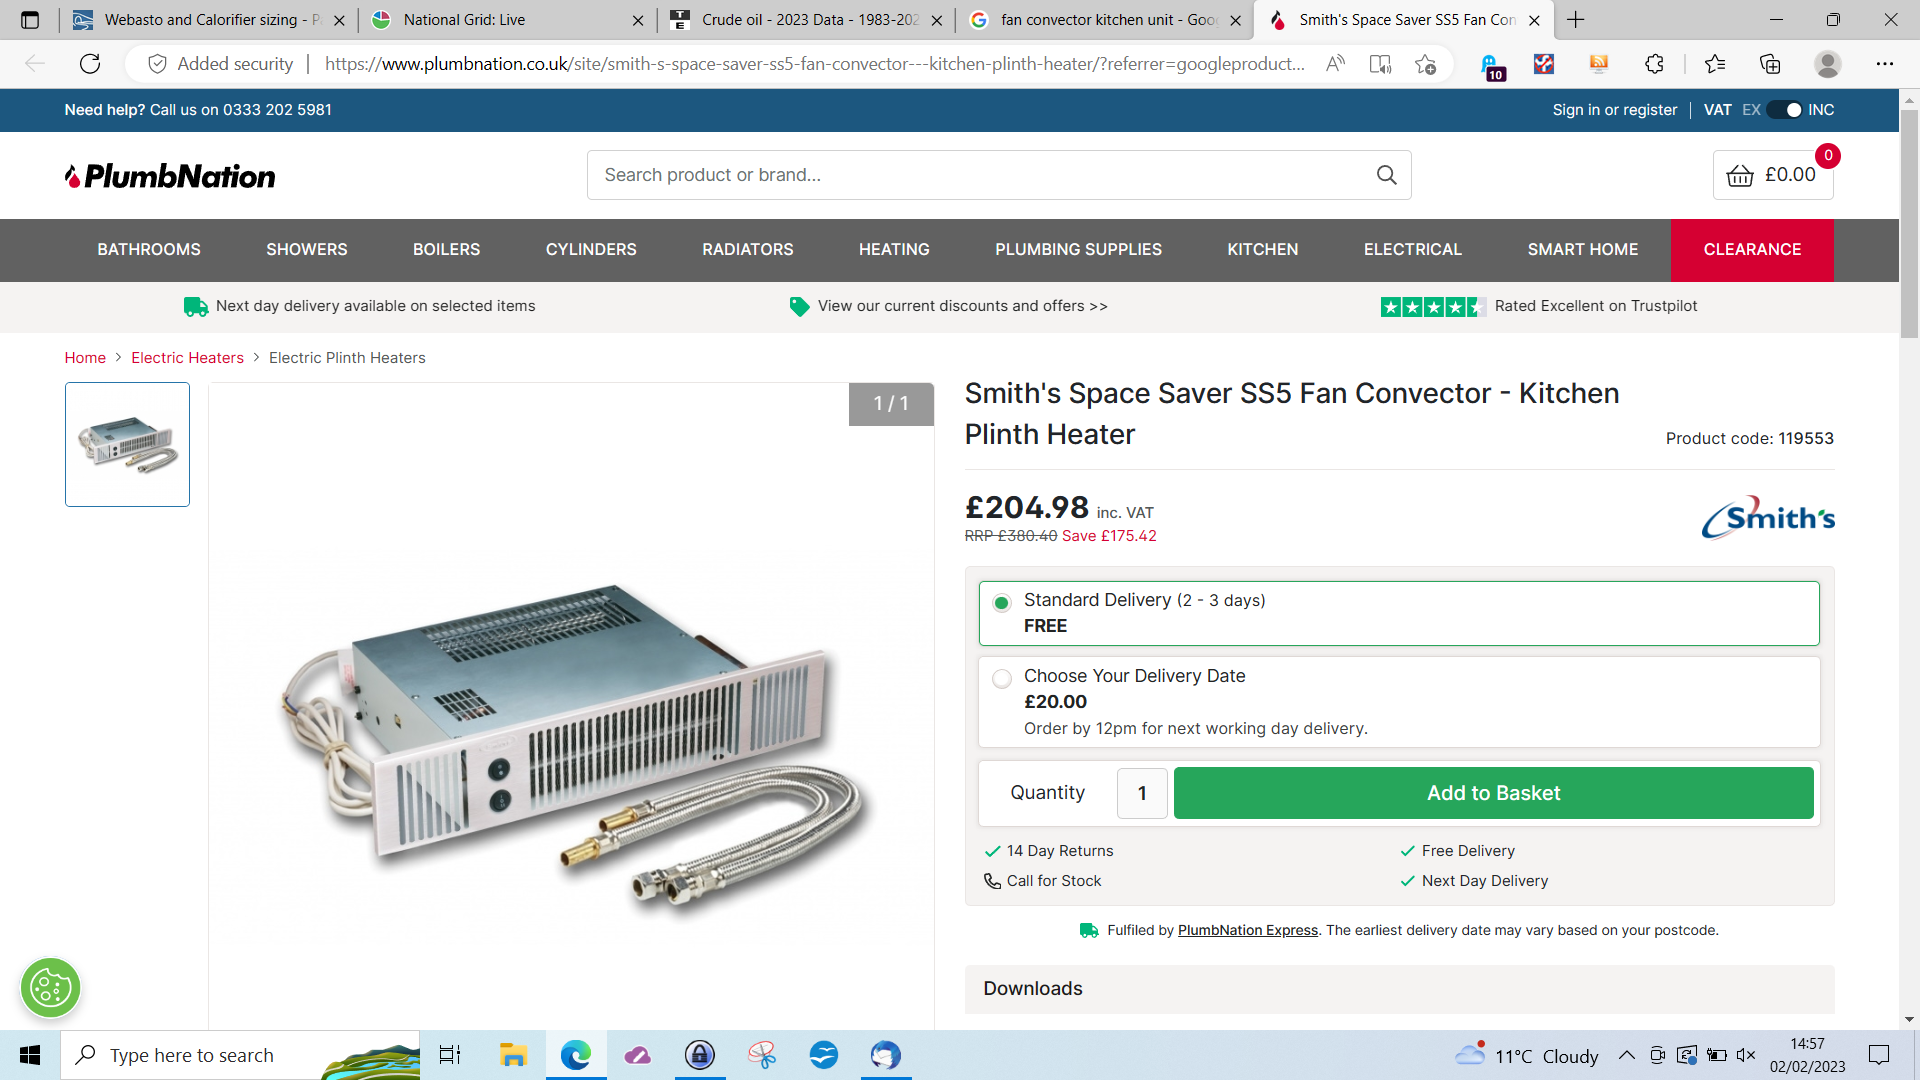The image size is (1920, 1080).
Task: Switch to fan convector kitchen unit tab
Action: tap(1104, 20)
